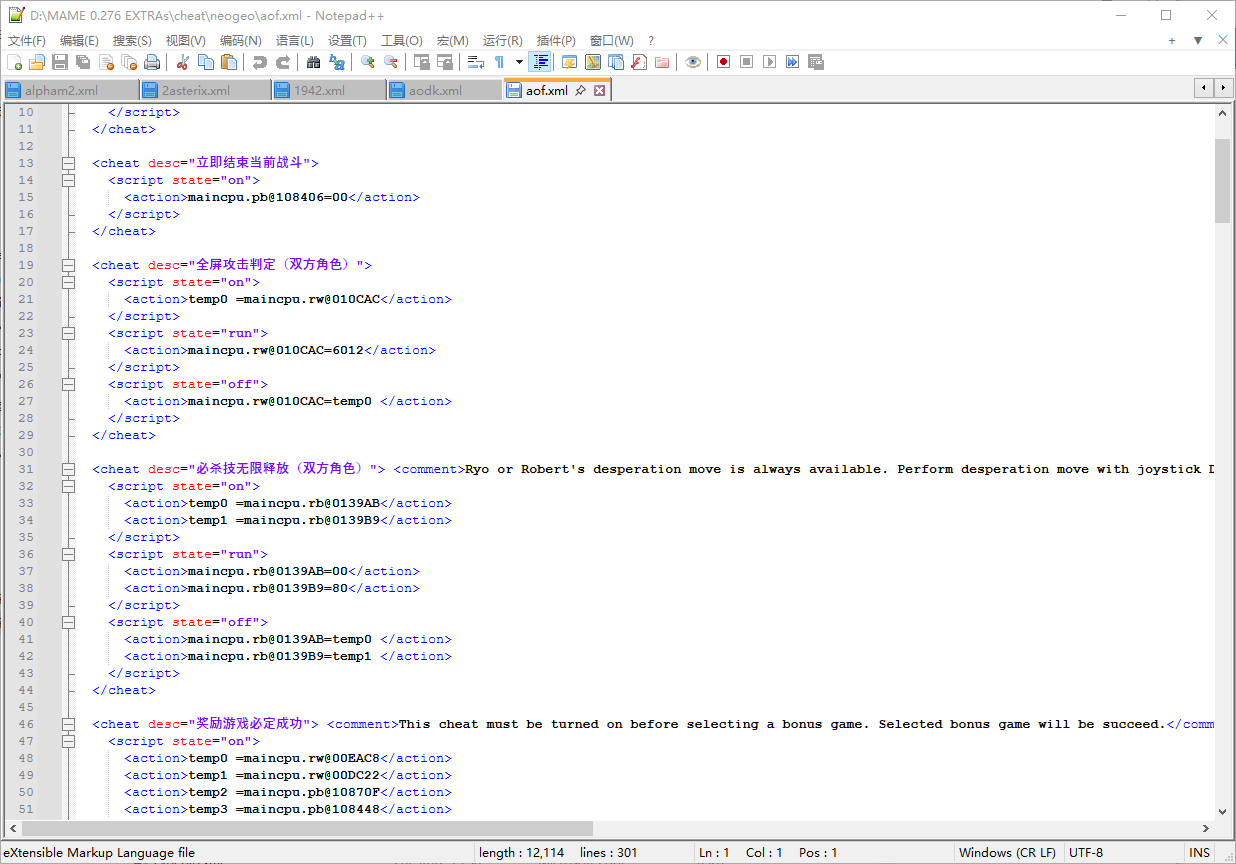Save the current file via toolbar

[60, 62]
